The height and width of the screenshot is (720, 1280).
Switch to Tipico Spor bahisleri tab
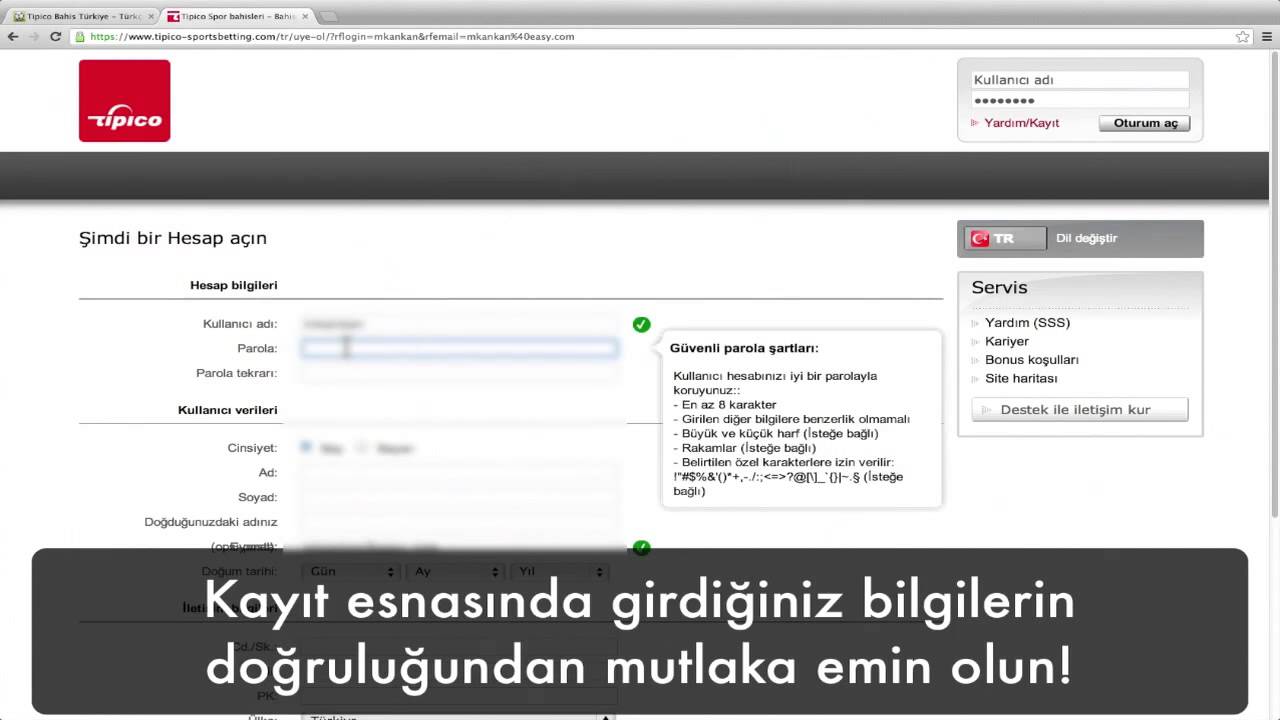pyautogui.click(x=237, y=16)
